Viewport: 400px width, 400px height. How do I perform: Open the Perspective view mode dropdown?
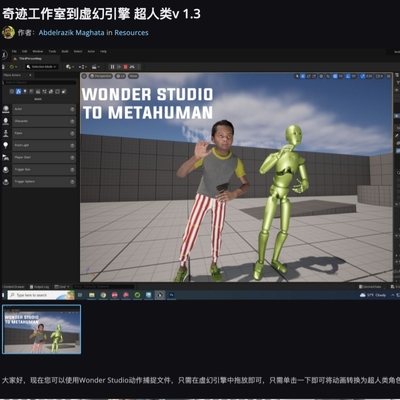(101, 76)
